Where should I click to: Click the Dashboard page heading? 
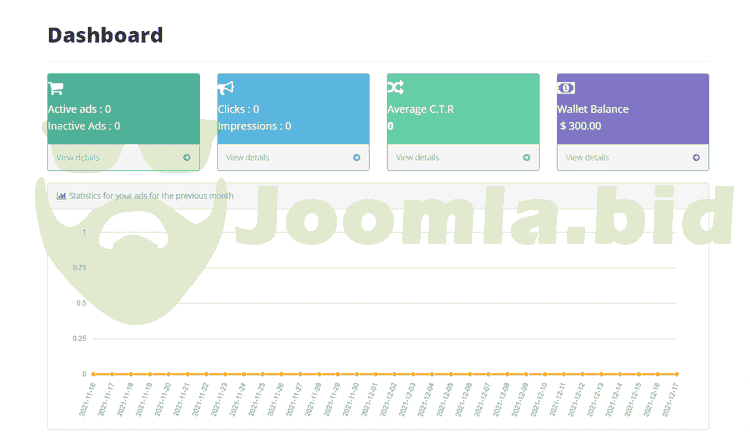[105, 36]
